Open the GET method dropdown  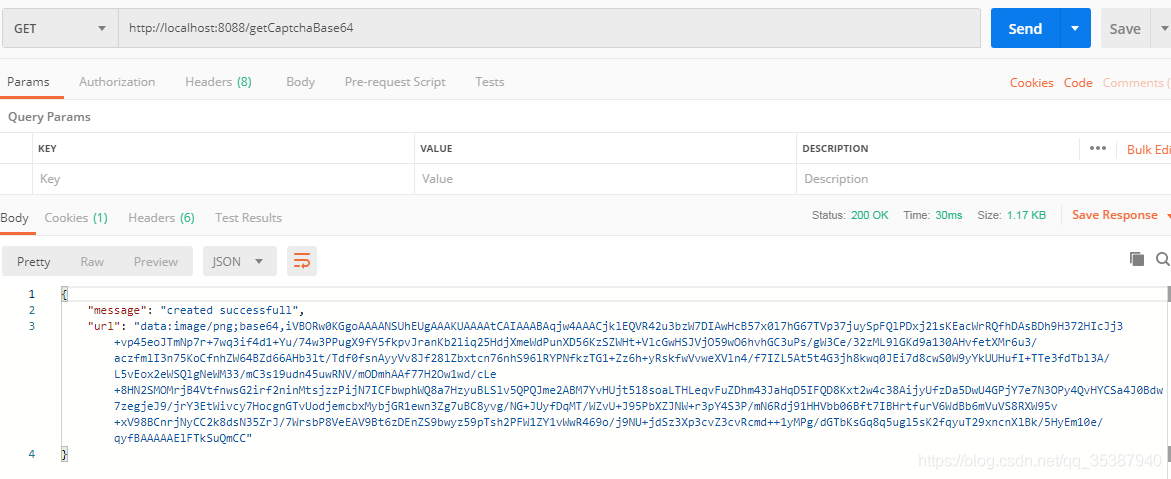tap(60, 28)
